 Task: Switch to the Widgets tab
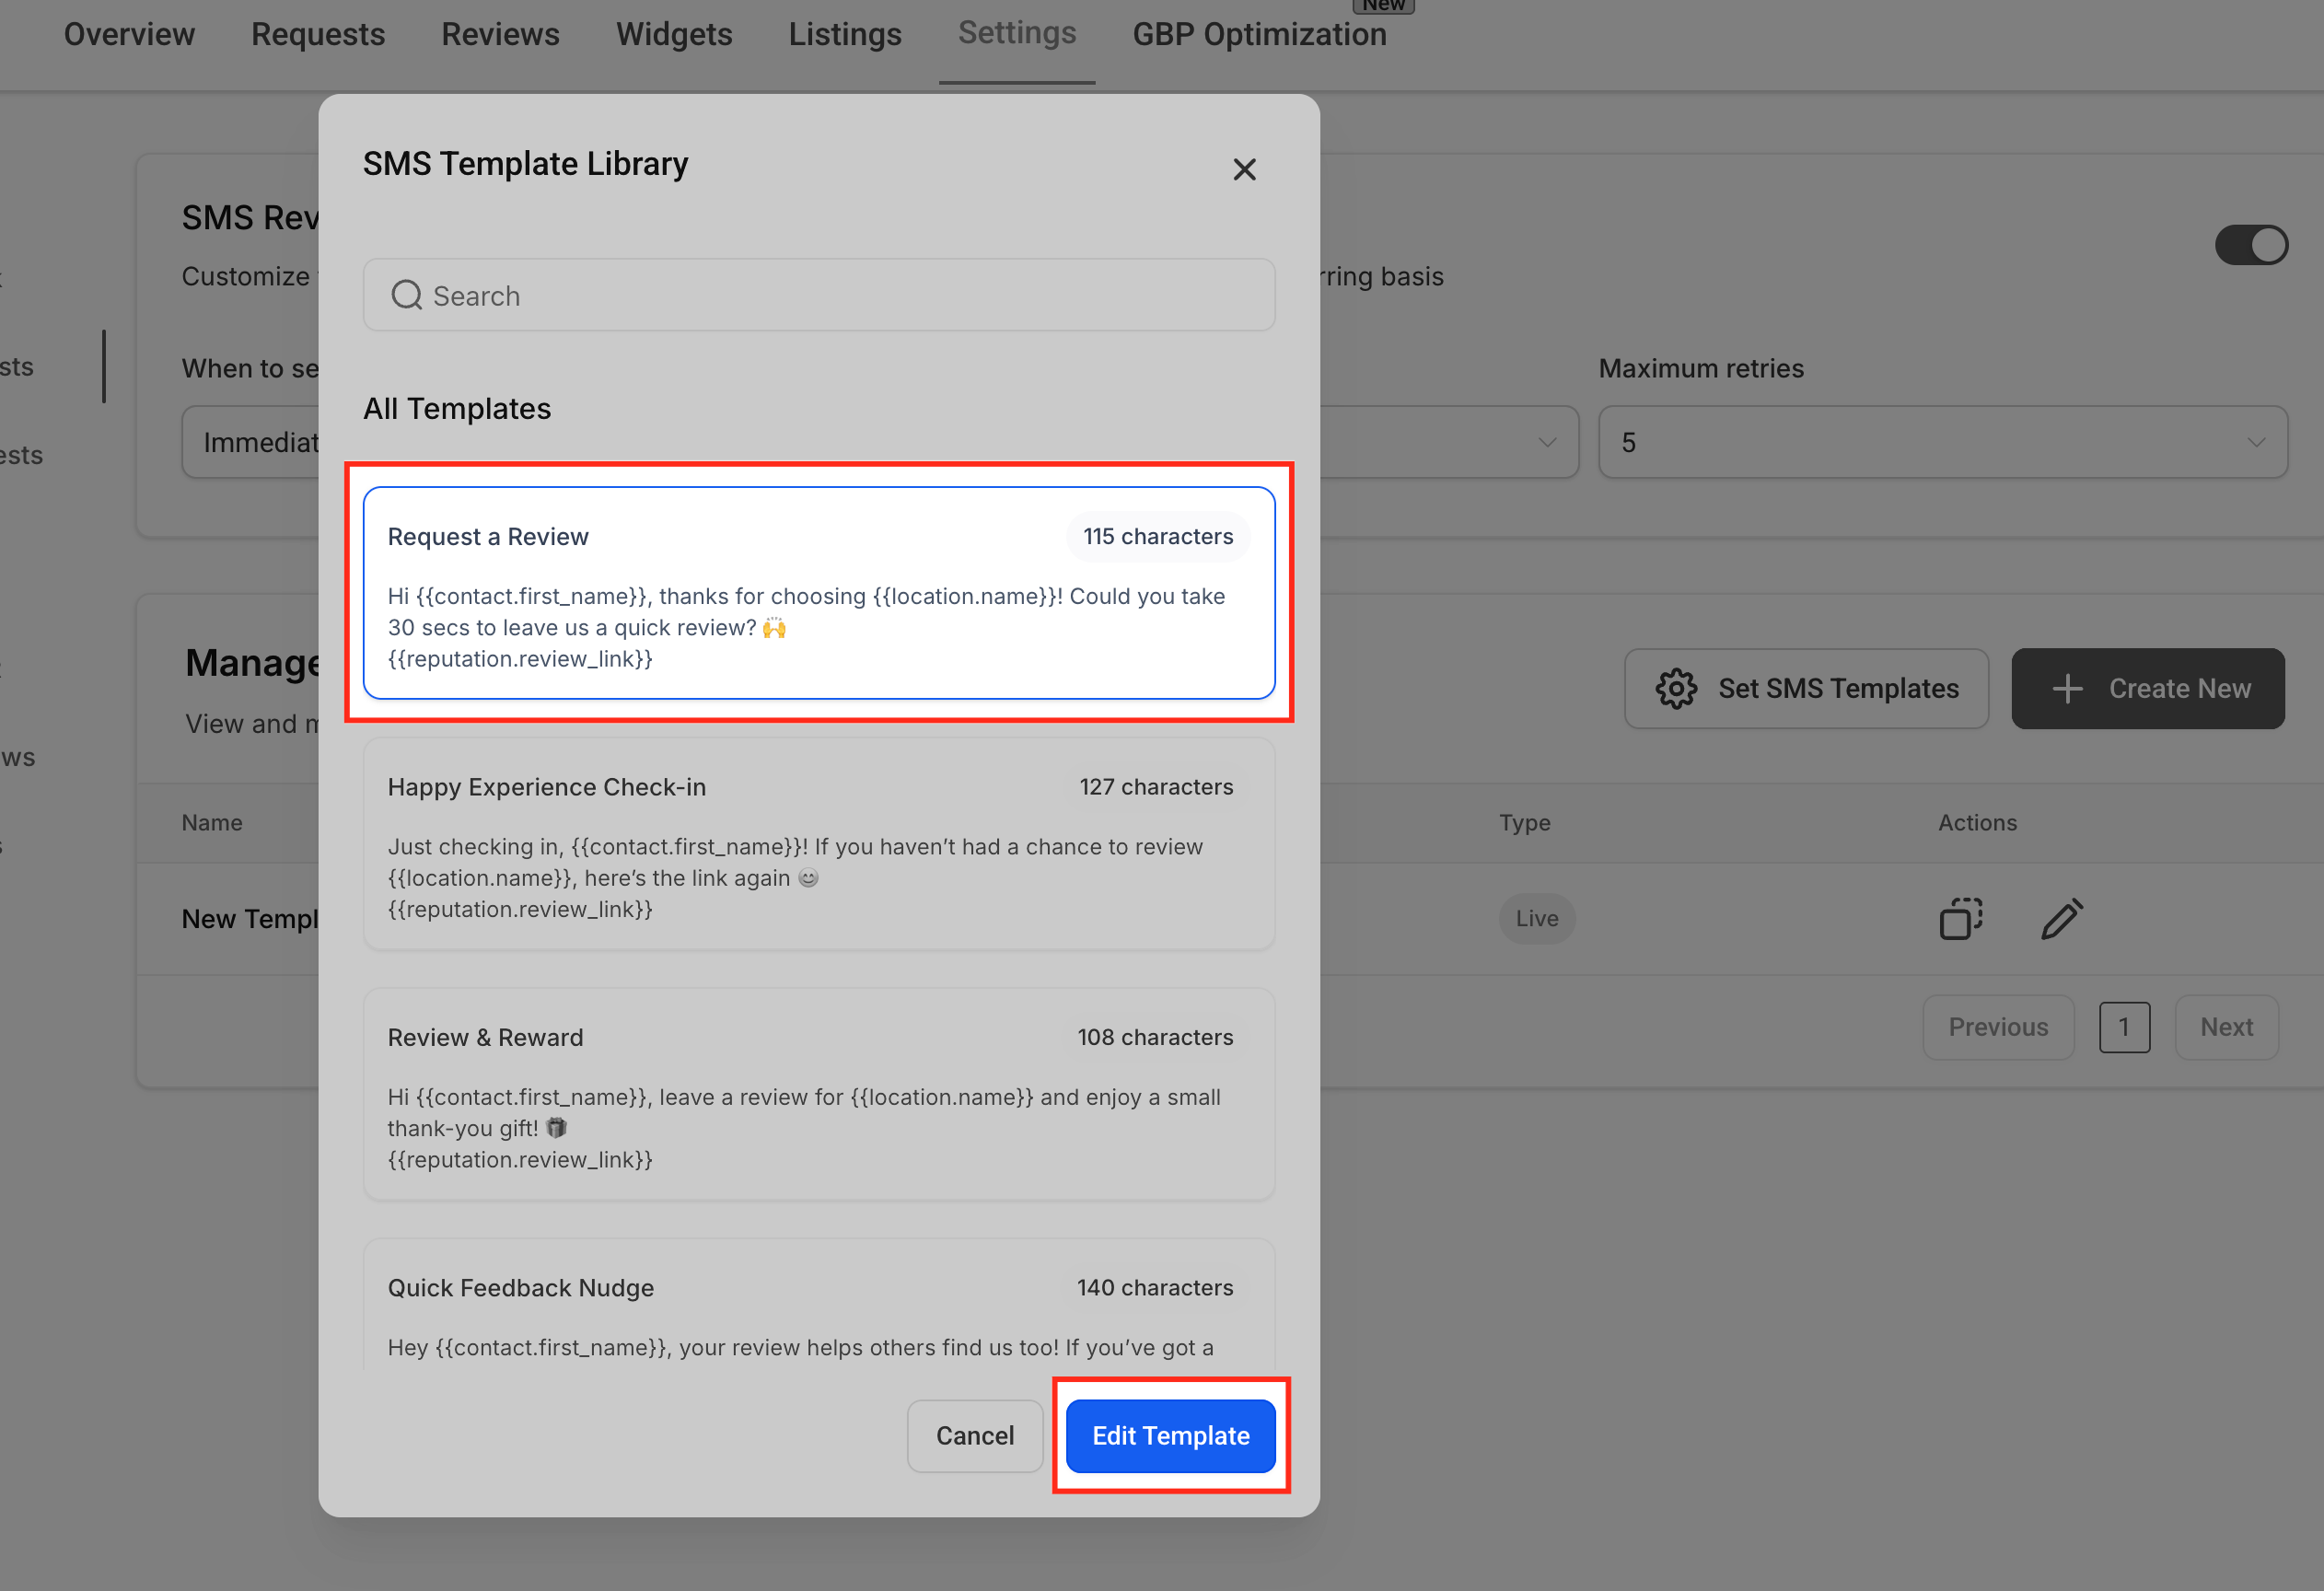click(674, 33)
